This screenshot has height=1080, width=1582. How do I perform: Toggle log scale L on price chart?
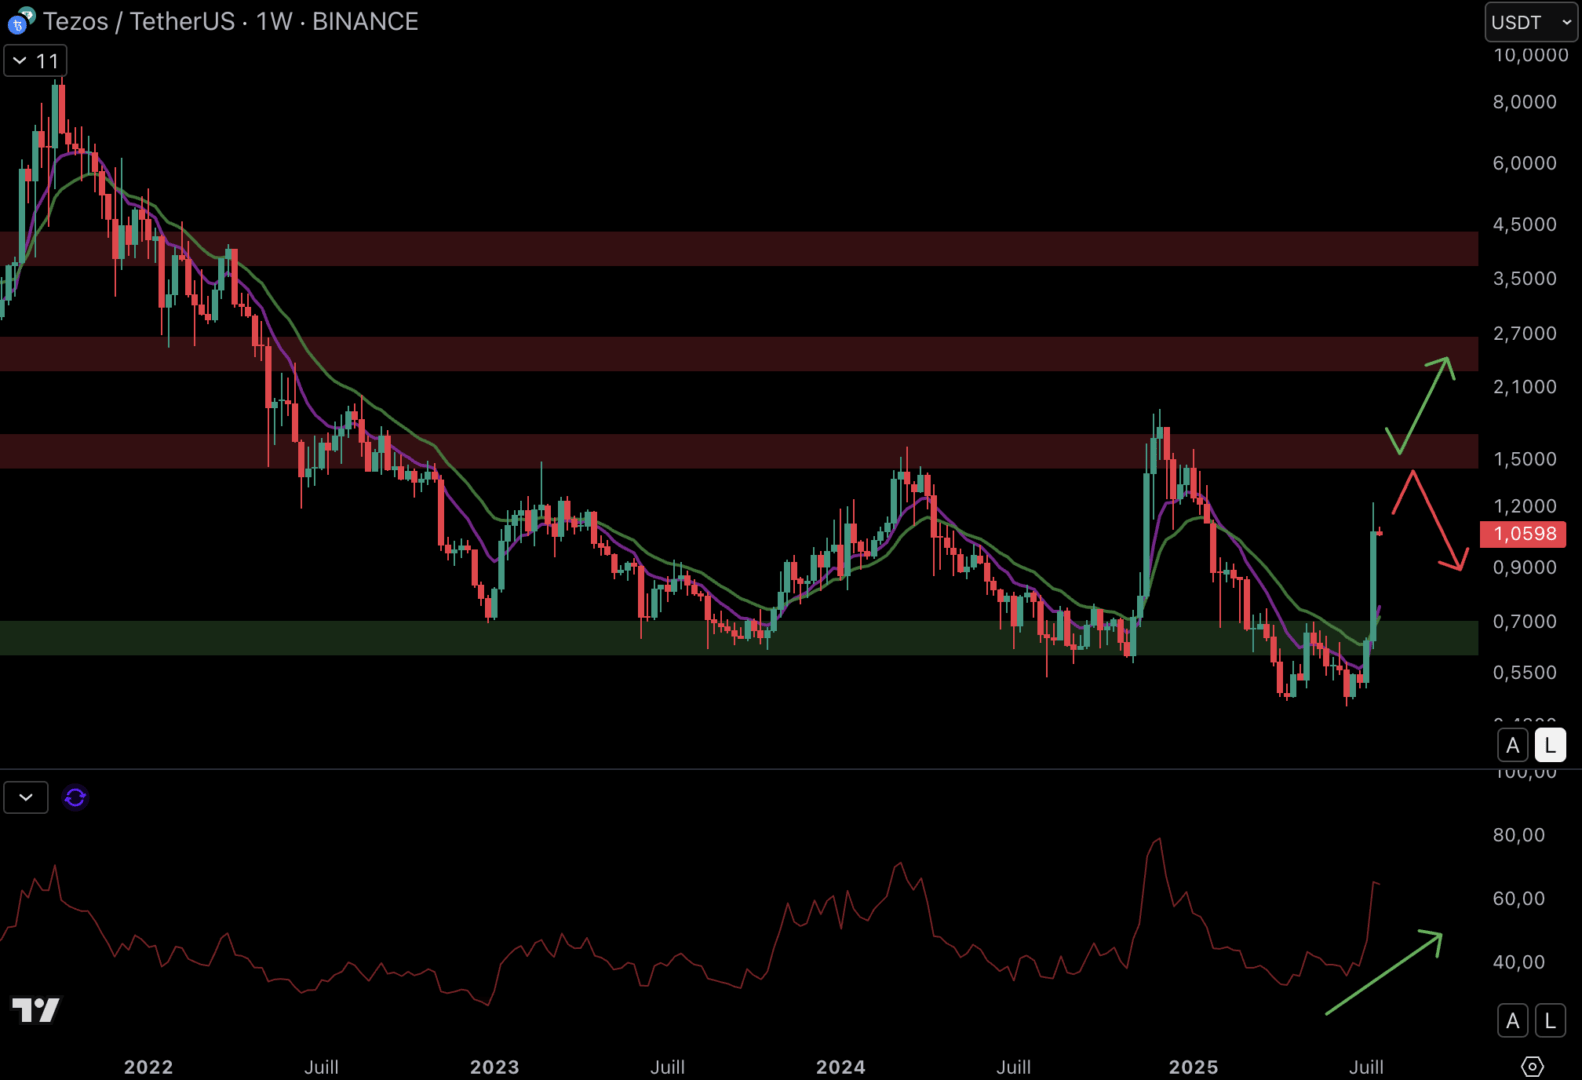[1550, 745]
